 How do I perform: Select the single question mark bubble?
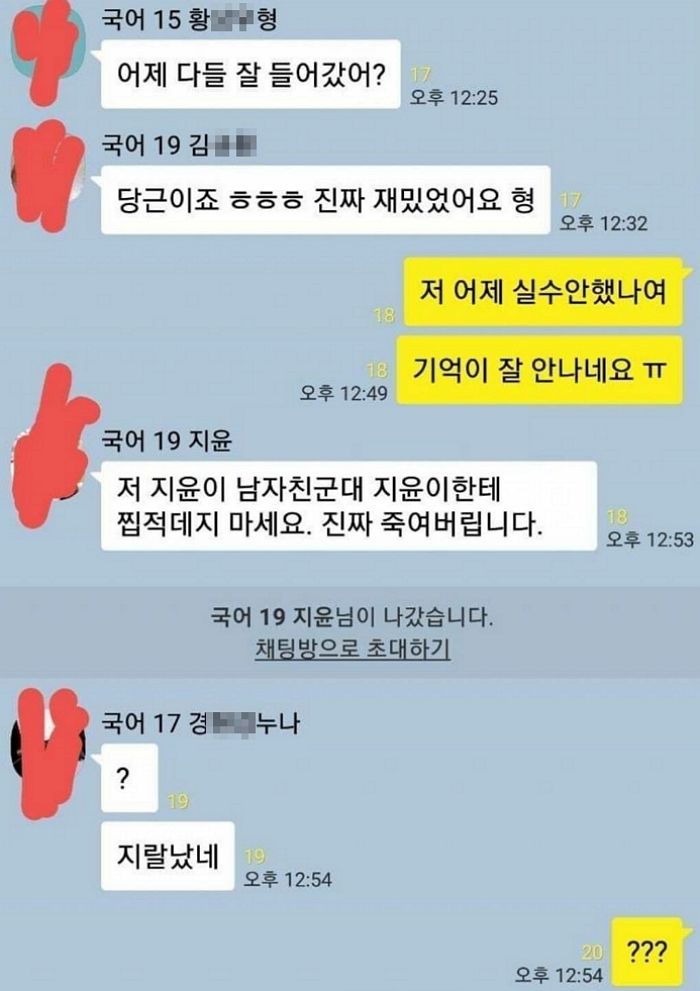[129, 778]
